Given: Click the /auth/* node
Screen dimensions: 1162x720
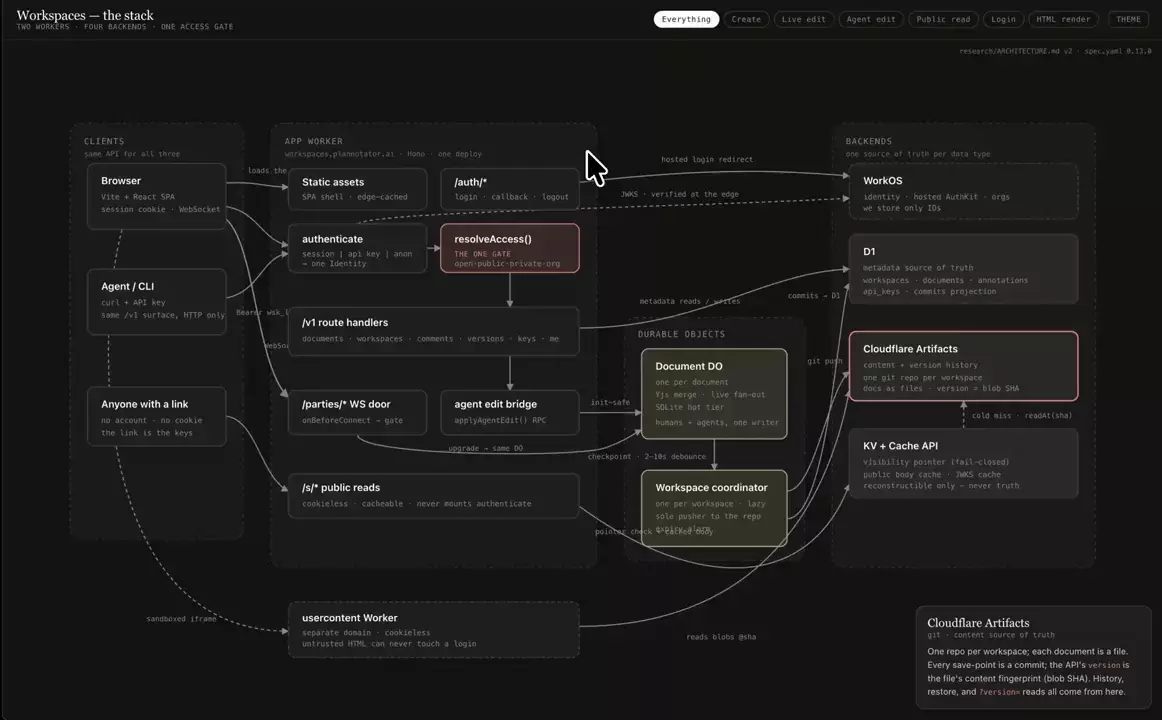Looking at the screenshot, I should [510, 189].
